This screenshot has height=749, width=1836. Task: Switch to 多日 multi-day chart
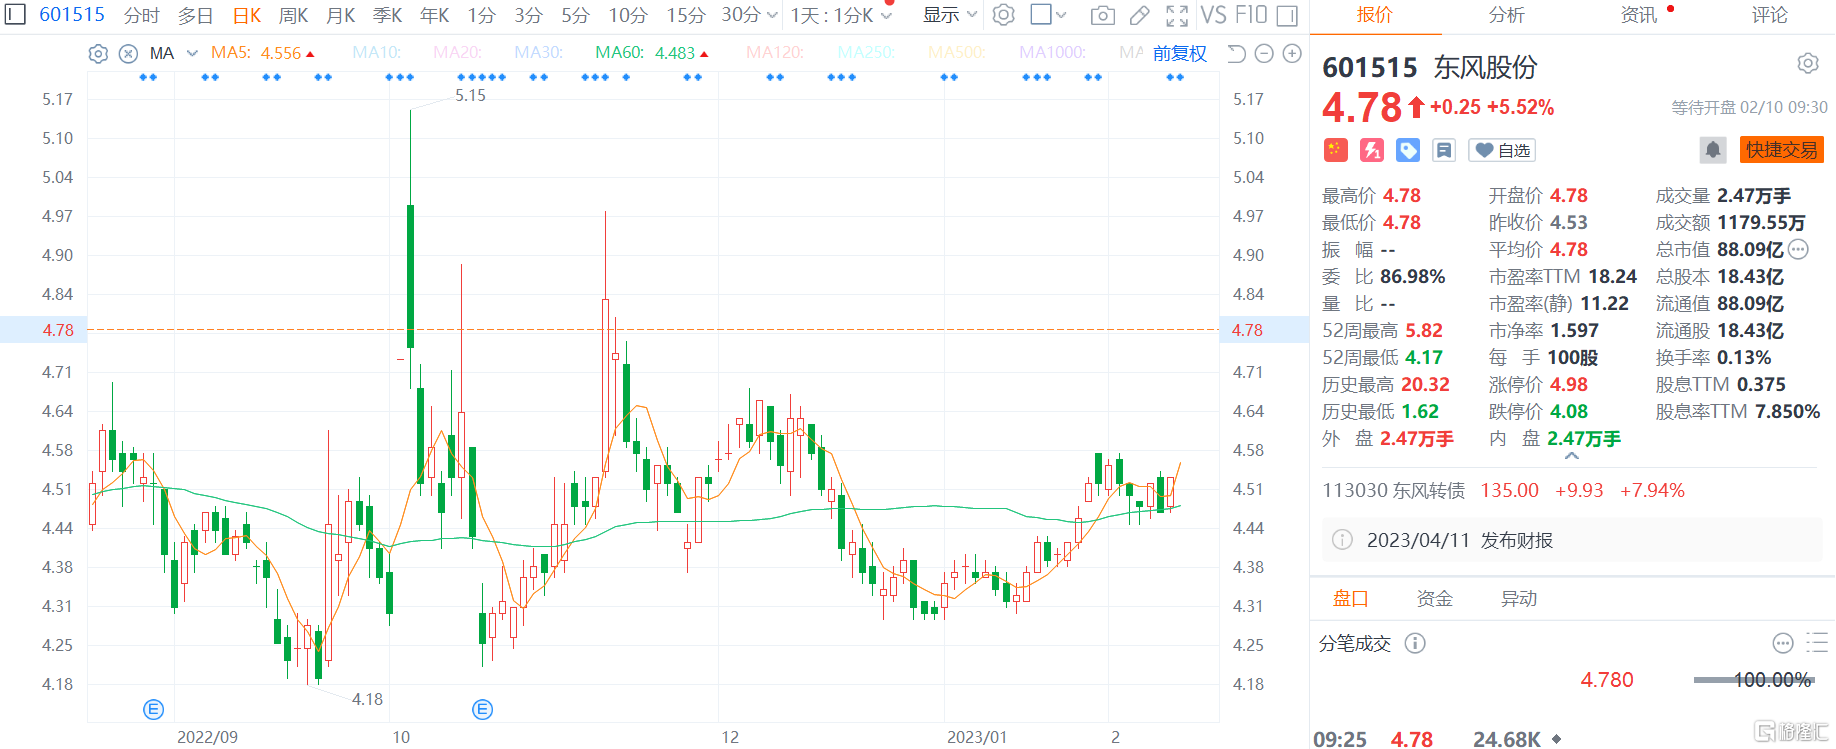point(196,15)
